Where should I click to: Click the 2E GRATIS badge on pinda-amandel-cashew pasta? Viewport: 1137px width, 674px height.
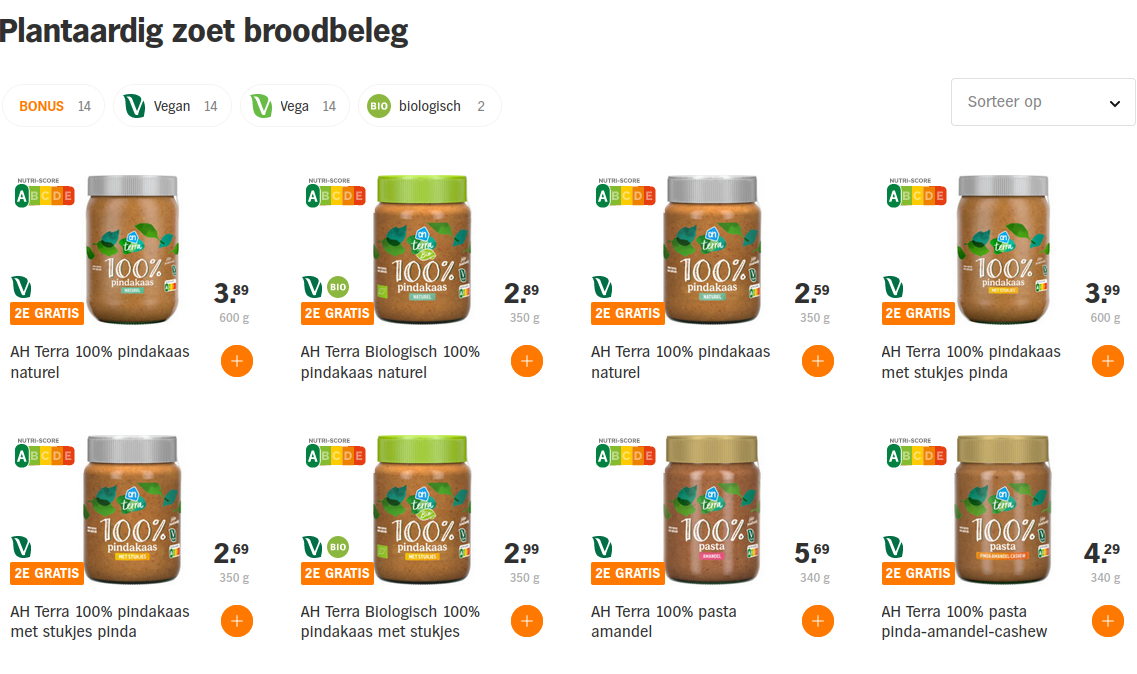917,573
